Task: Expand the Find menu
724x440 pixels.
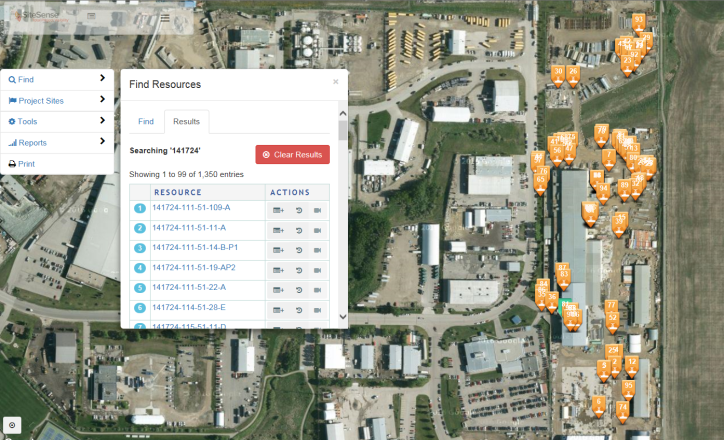Action: pos(56,78)
